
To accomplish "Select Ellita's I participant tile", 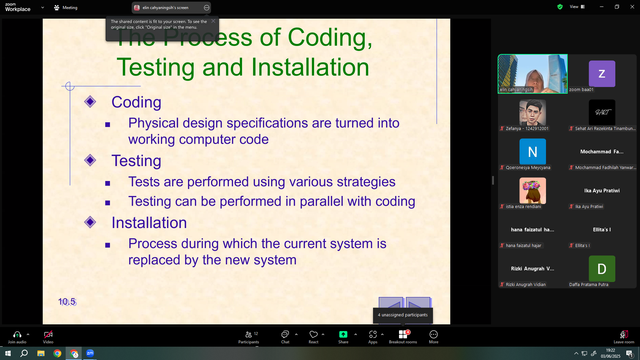I will coord(602,230).
